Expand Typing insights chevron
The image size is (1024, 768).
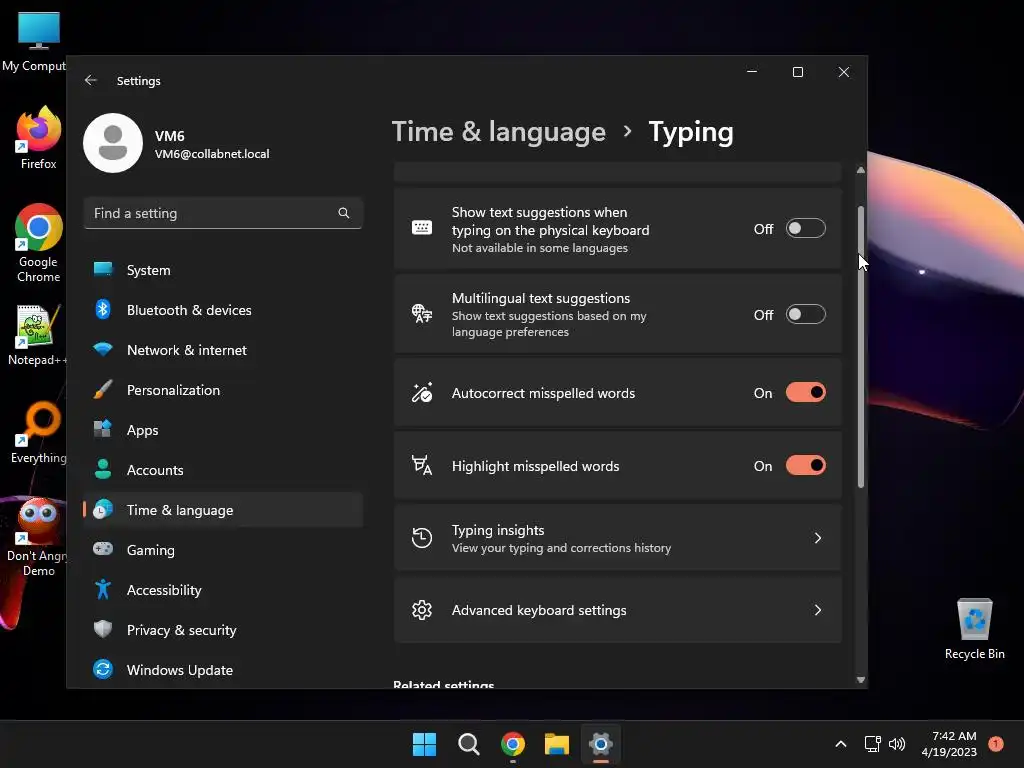[x=818, y=538]
